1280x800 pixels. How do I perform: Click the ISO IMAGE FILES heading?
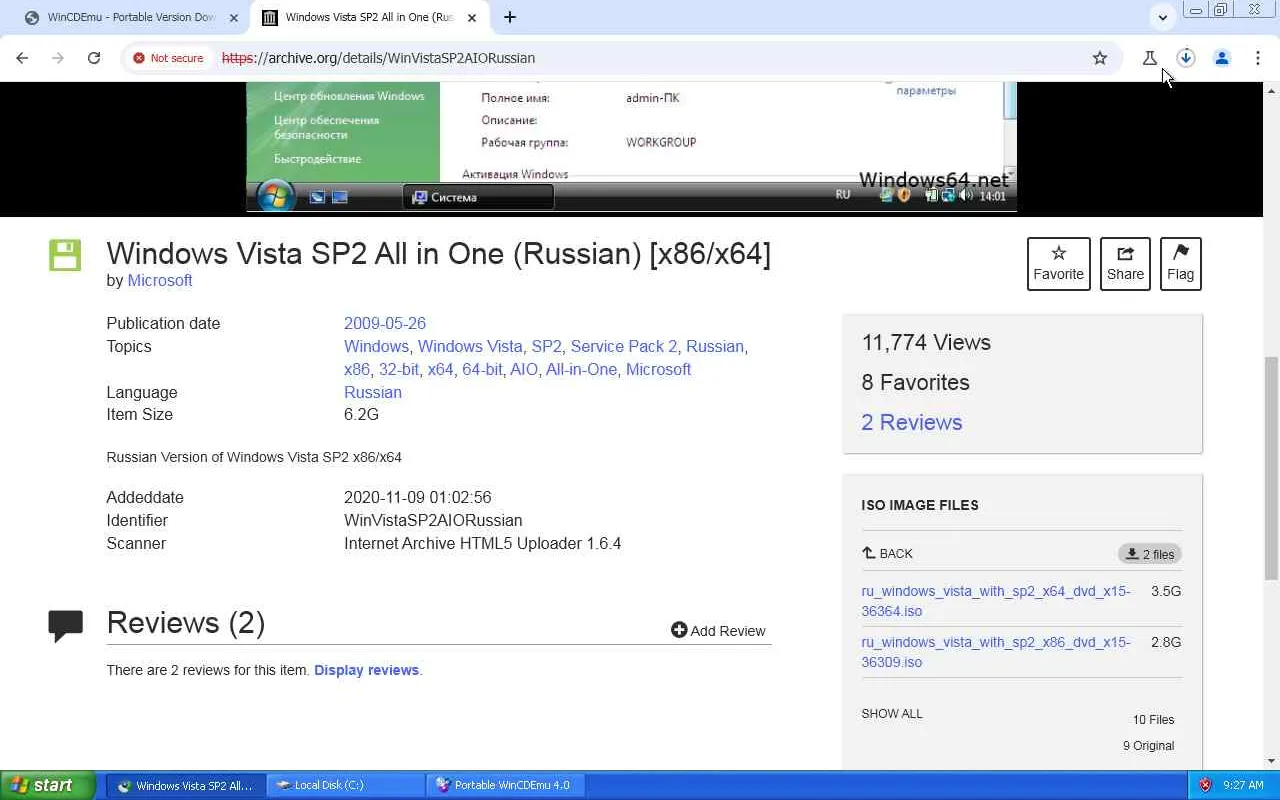pos(920,505)
